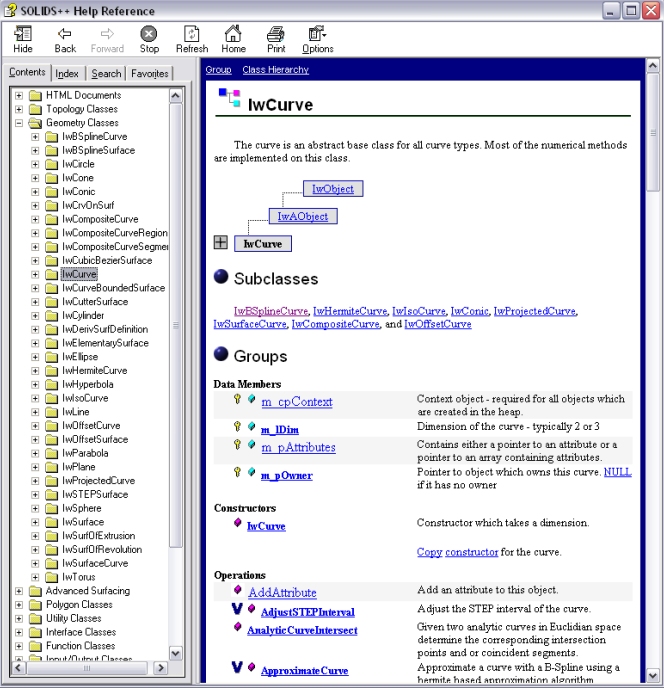Image resolution: width=664 pixels, height=688 pixels.
Task: Expand the IwBSplineCurve tree node
Action: pyautogui.click(x=35, y=137)
